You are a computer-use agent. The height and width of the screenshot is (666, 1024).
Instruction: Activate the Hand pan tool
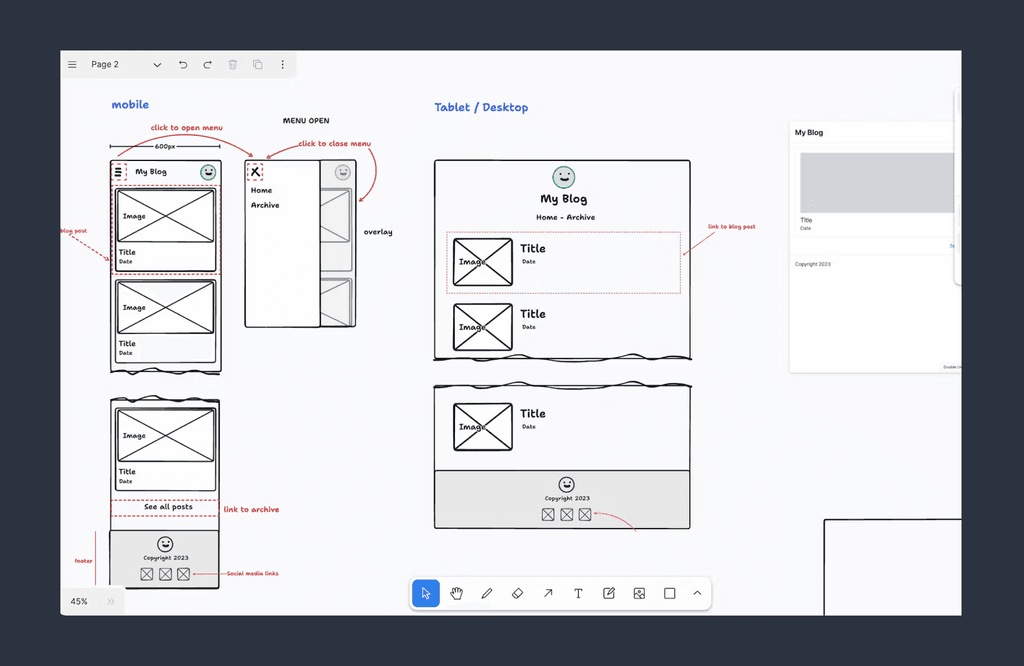pos(456,593)
